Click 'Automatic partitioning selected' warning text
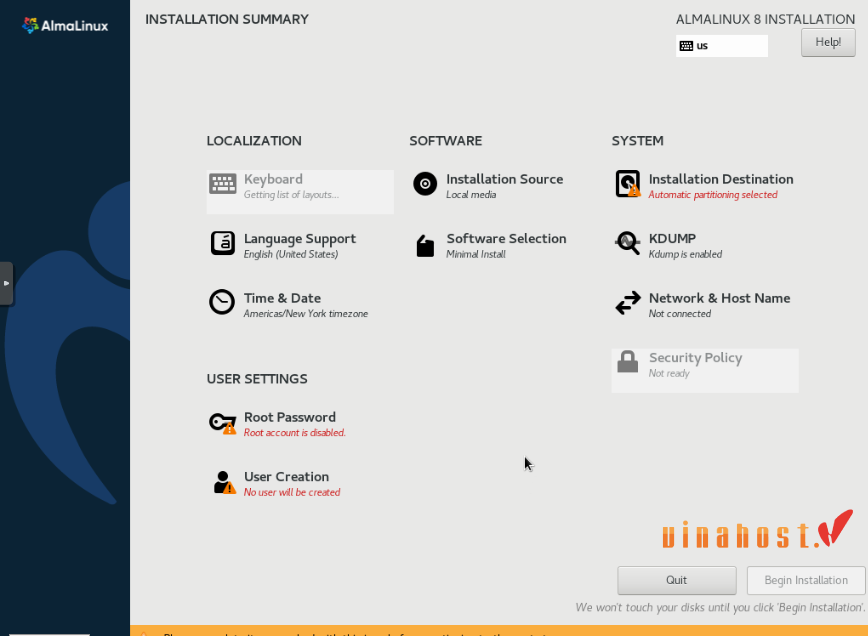Viewport: 868px width, 636px height. click(x=713, y=195)
